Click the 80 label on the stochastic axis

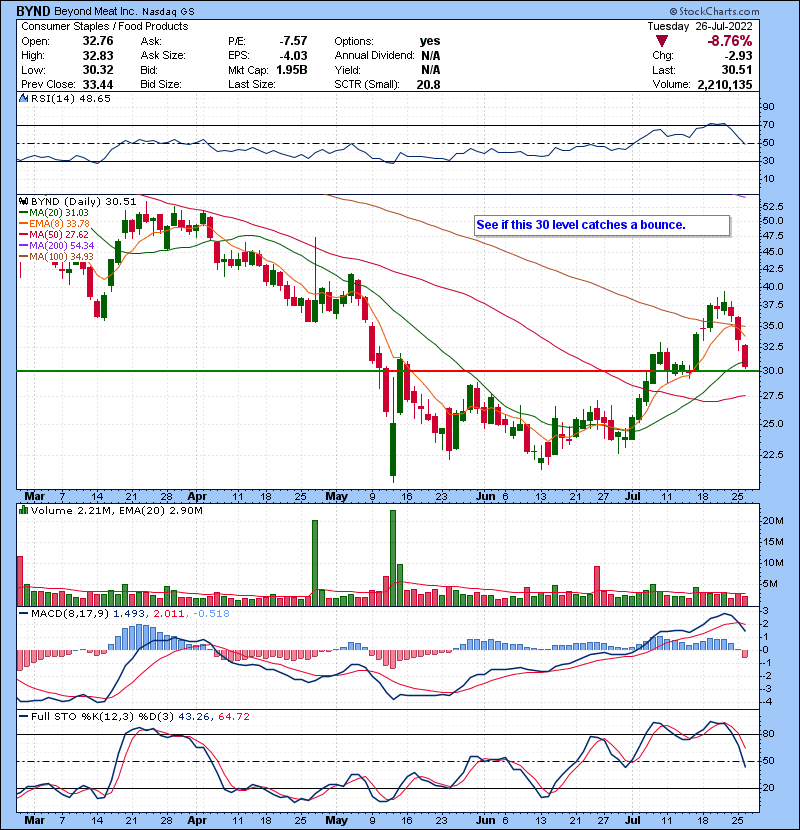point(768,734)
